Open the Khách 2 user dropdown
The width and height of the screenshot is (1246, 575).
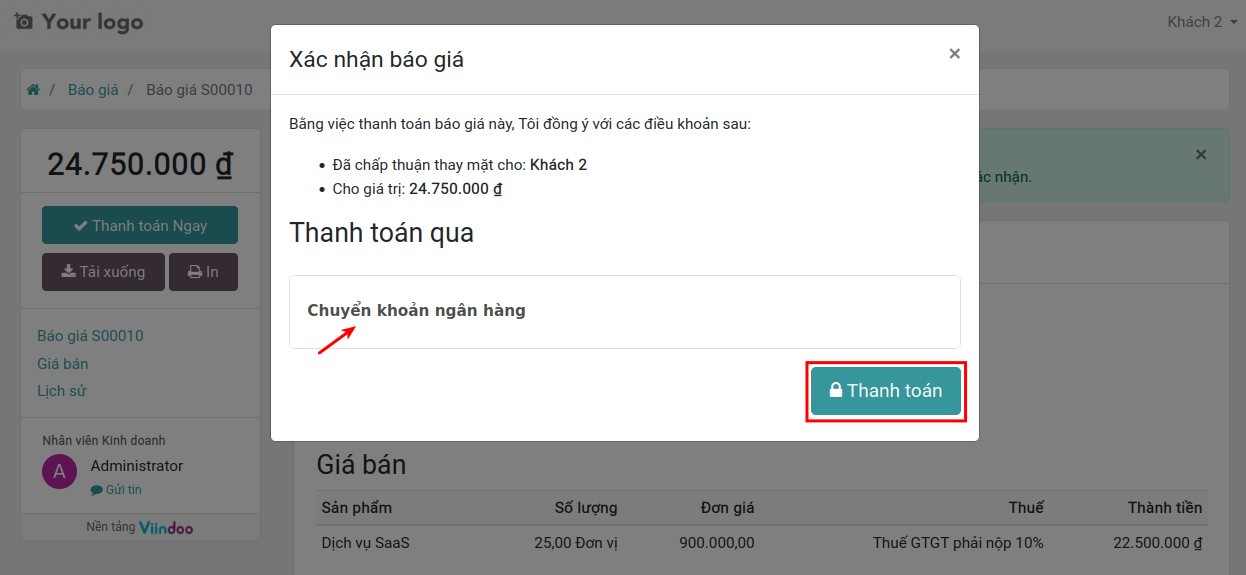pos(1201,22)
